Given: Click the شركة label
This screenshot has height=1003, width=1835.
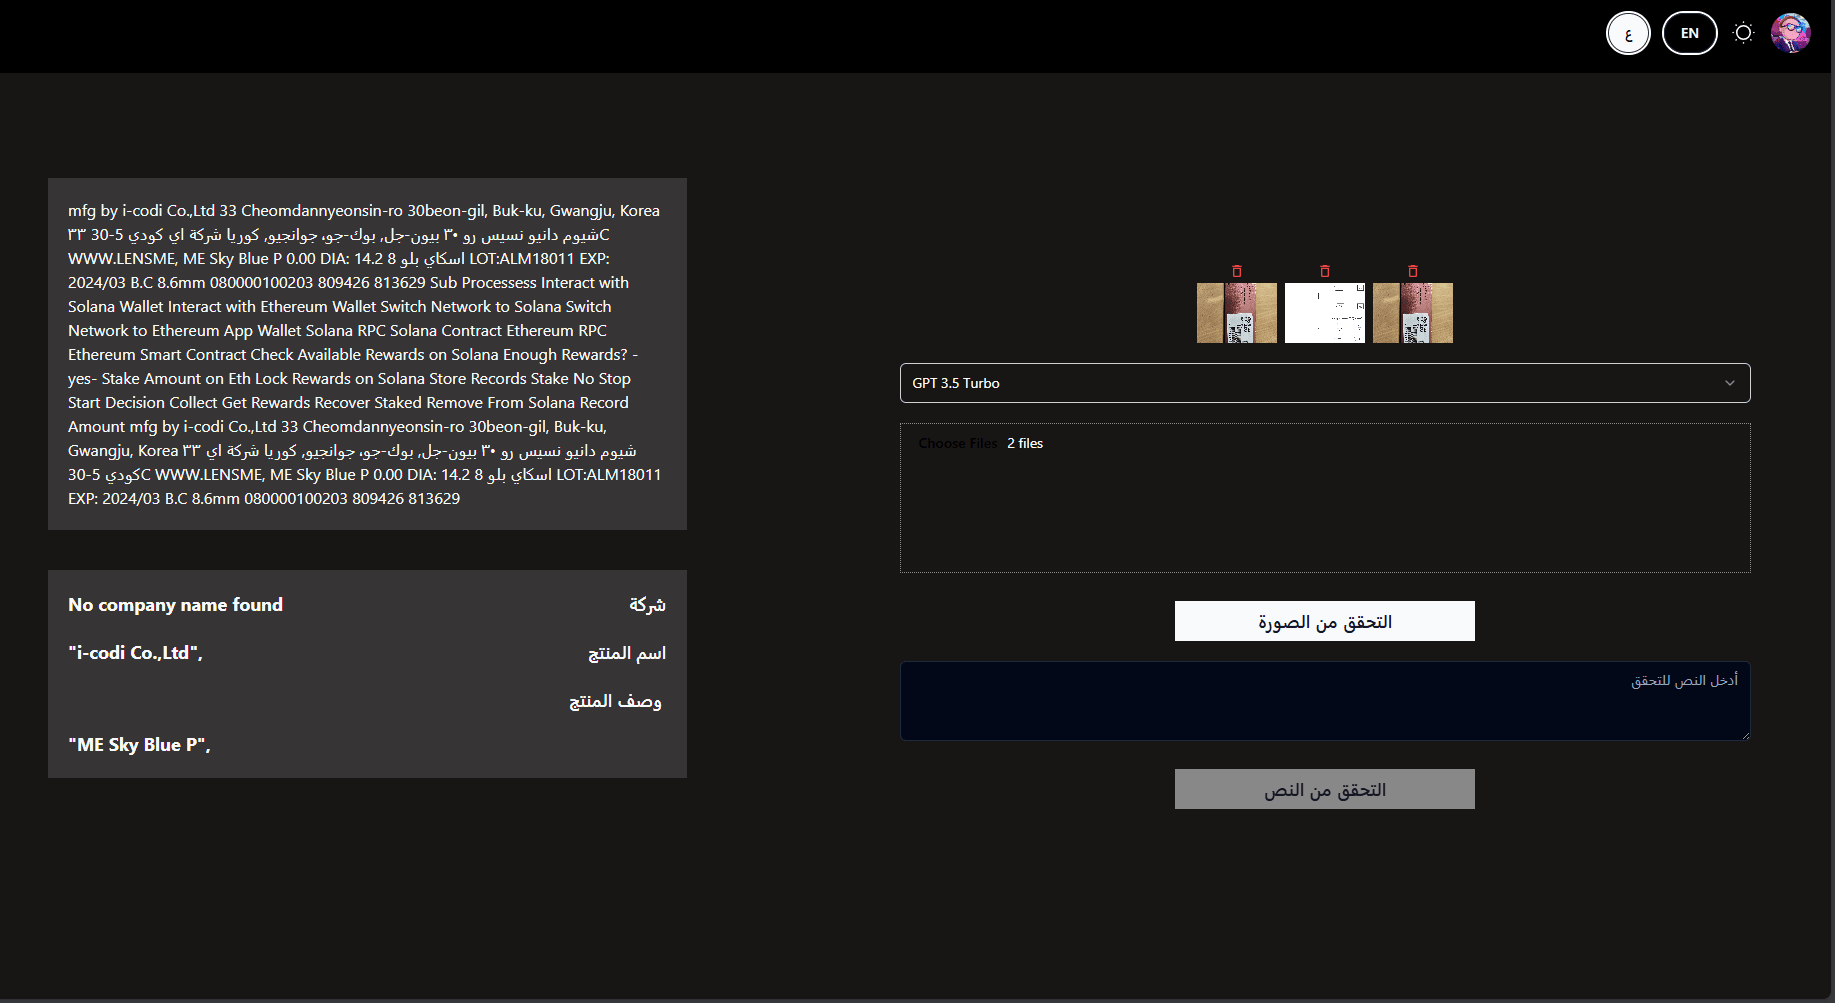Looking at the screenshot, I should (x=647, y=605).
